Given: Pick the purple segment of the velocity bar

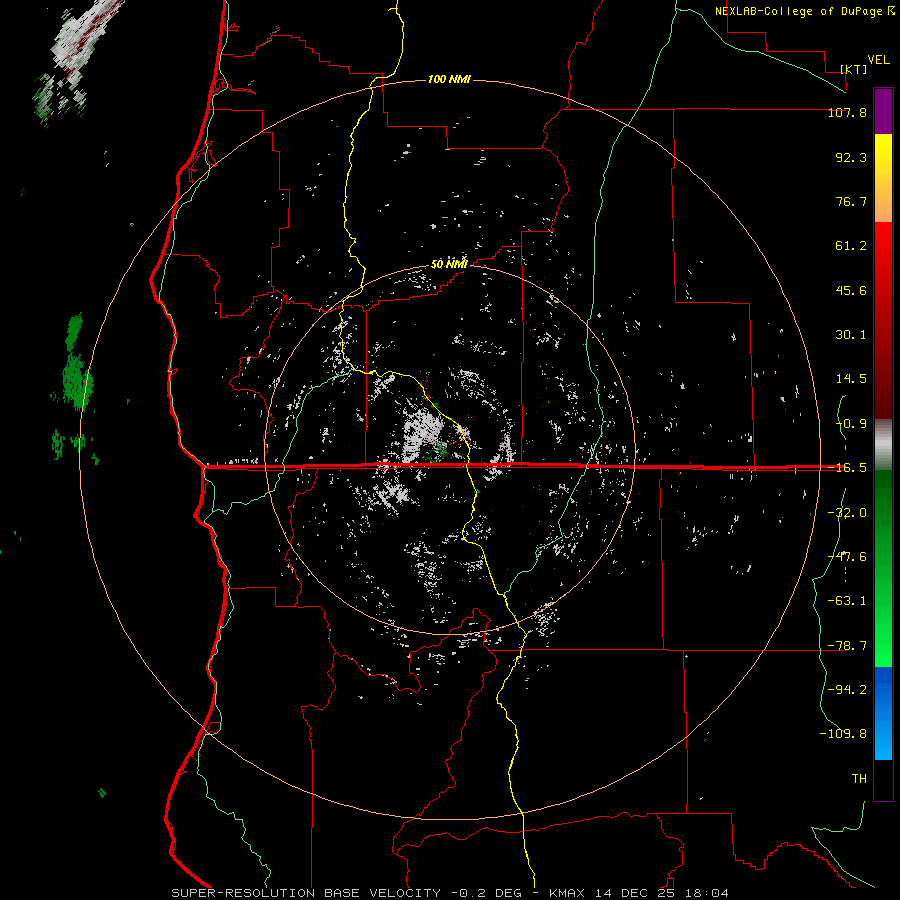Looking at the screenshot, I should 883,111.
